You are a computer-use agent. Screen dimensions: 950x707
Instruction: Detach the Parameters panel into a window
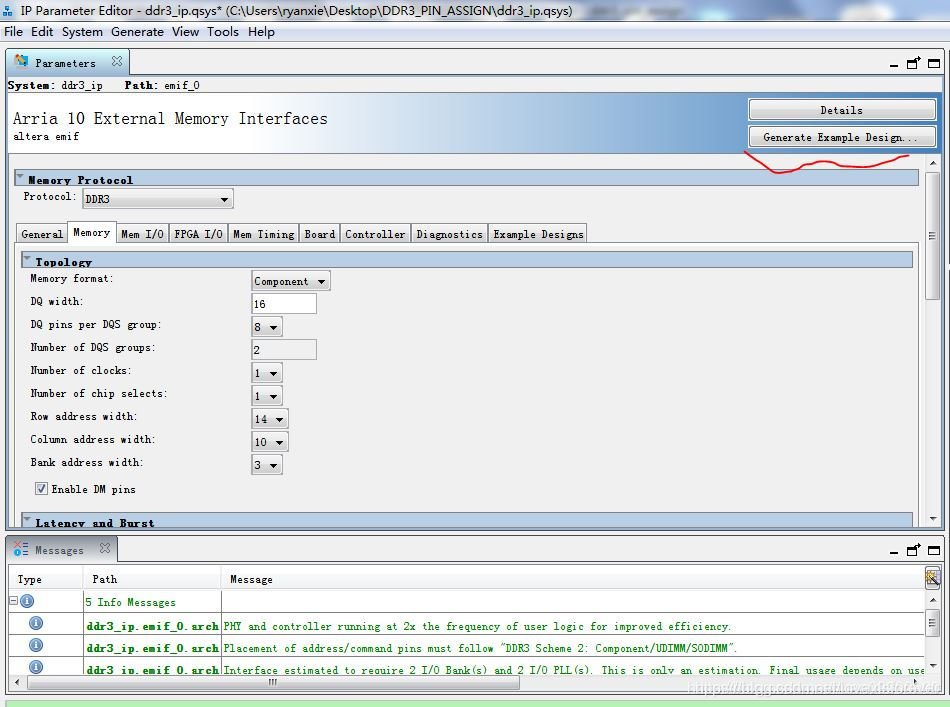913,62
